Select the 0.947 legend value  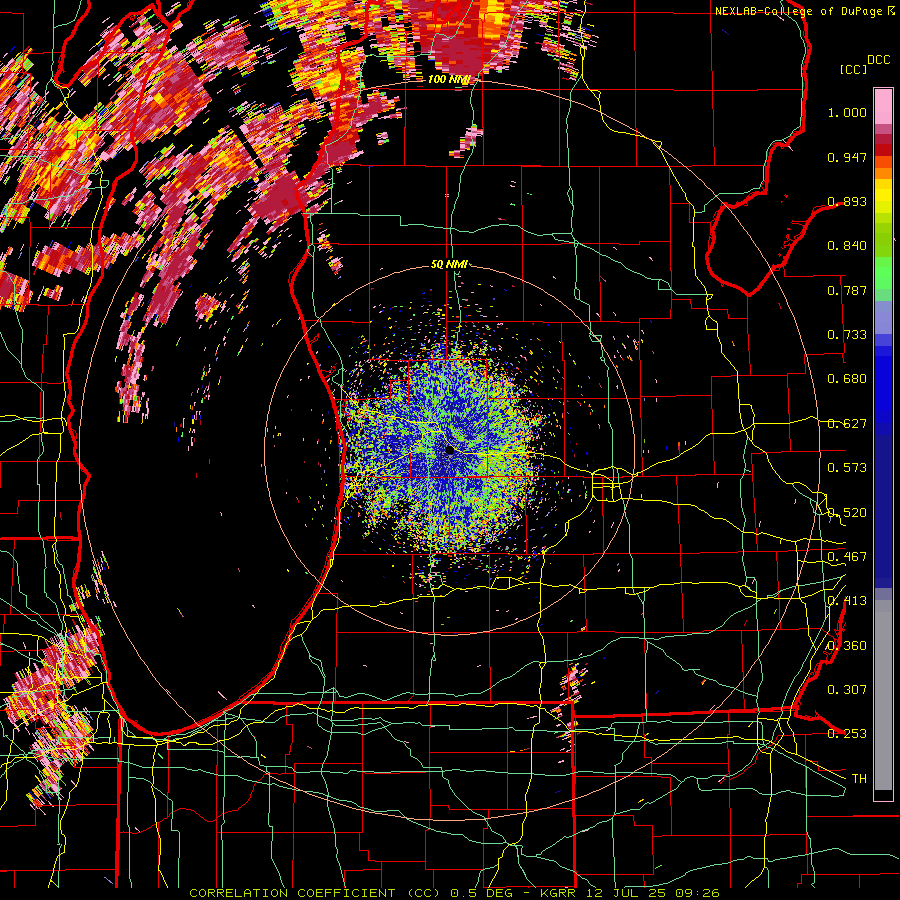pyautogui.click(x=847, y=157)
